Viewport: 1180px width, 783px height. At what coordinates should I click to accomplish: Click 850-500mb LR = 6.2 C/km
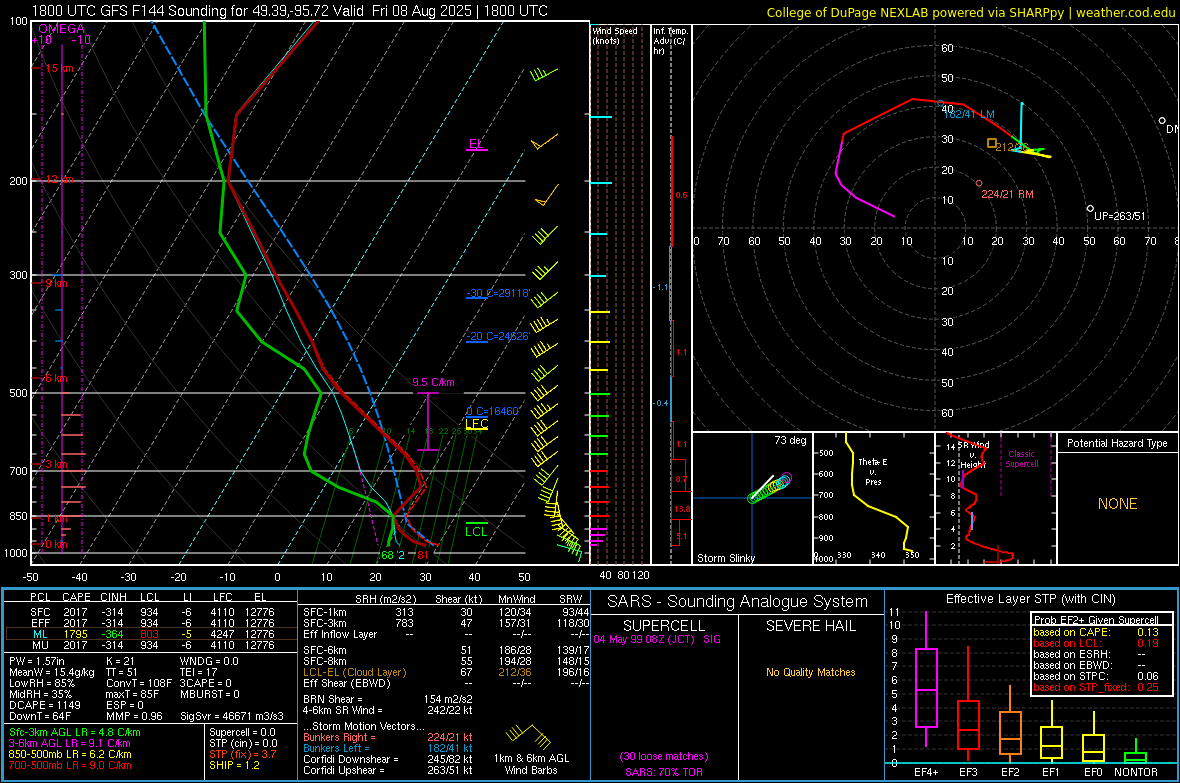70,754
